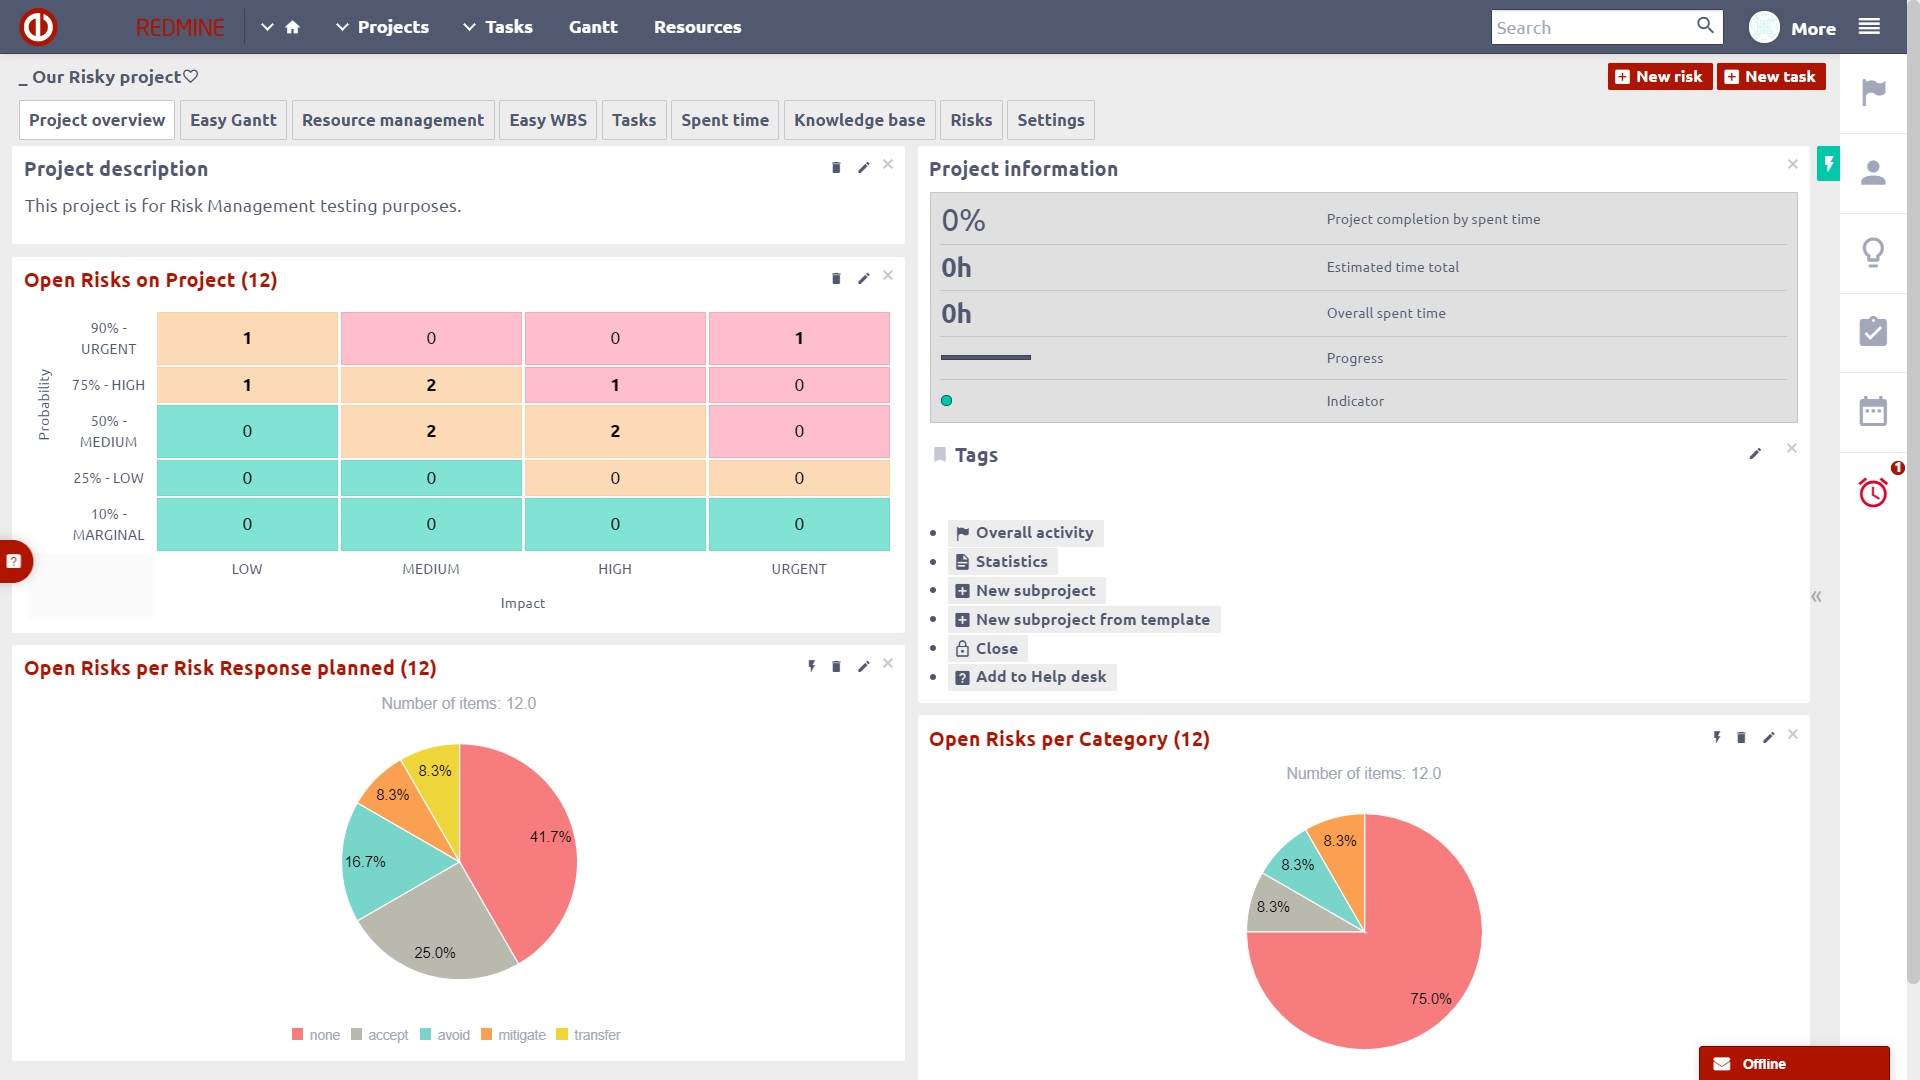1920x1080 pixels.
Task: Open the flag panel in right sidebar
Action: pyautogui.click(x=1872, y=93)
